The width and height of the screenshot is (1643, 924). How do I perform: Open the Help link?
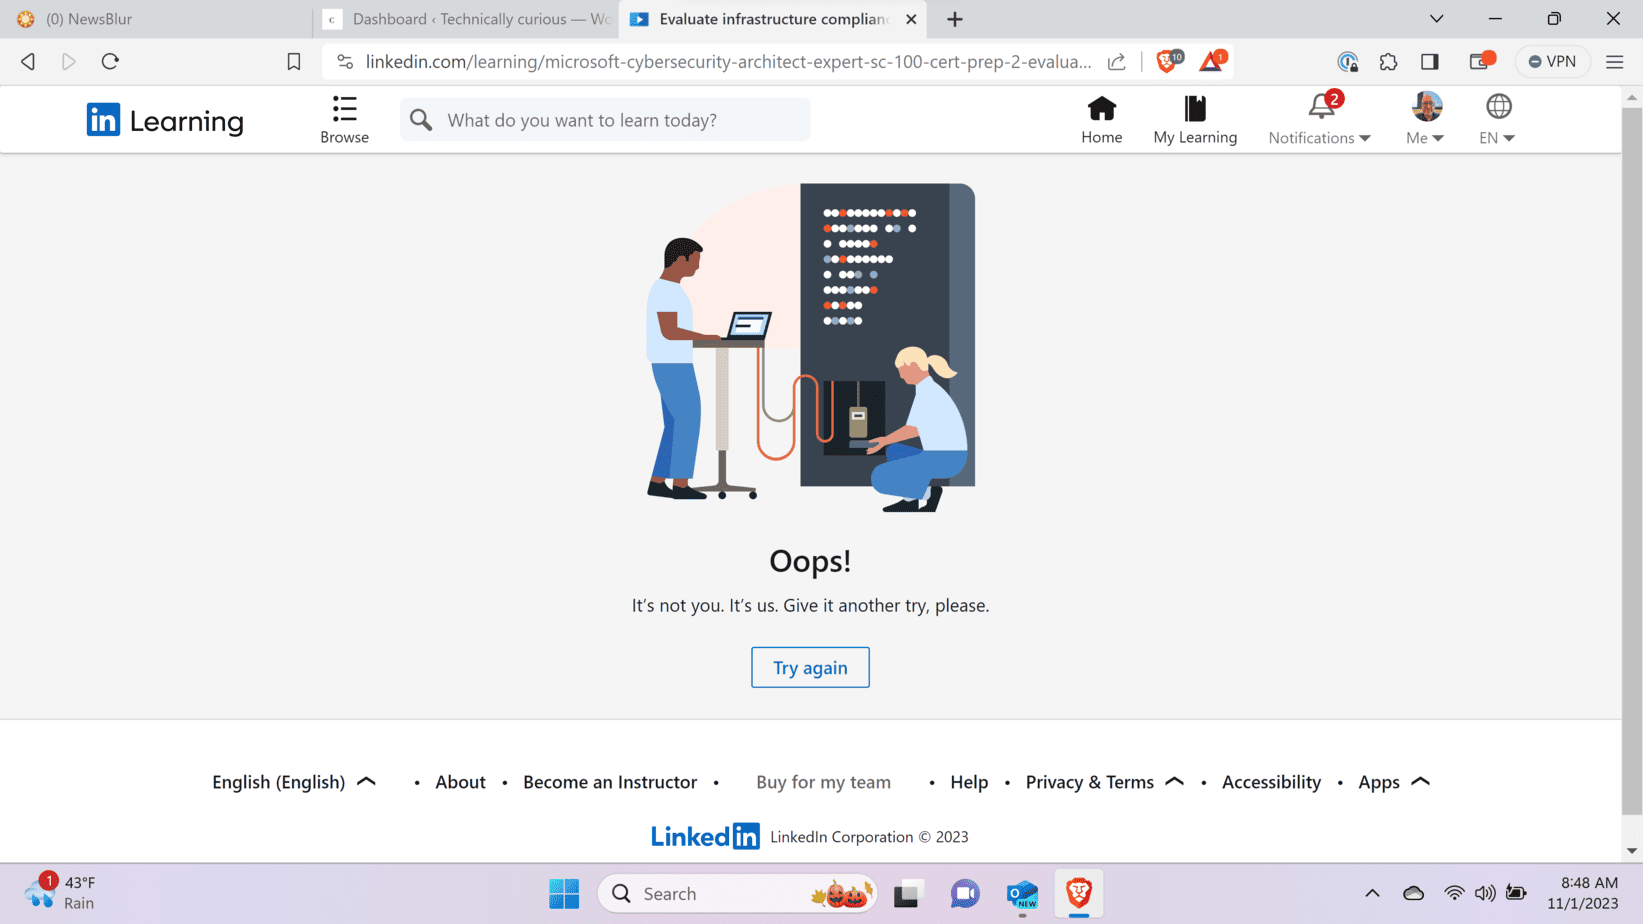click(x=969, y=782)
